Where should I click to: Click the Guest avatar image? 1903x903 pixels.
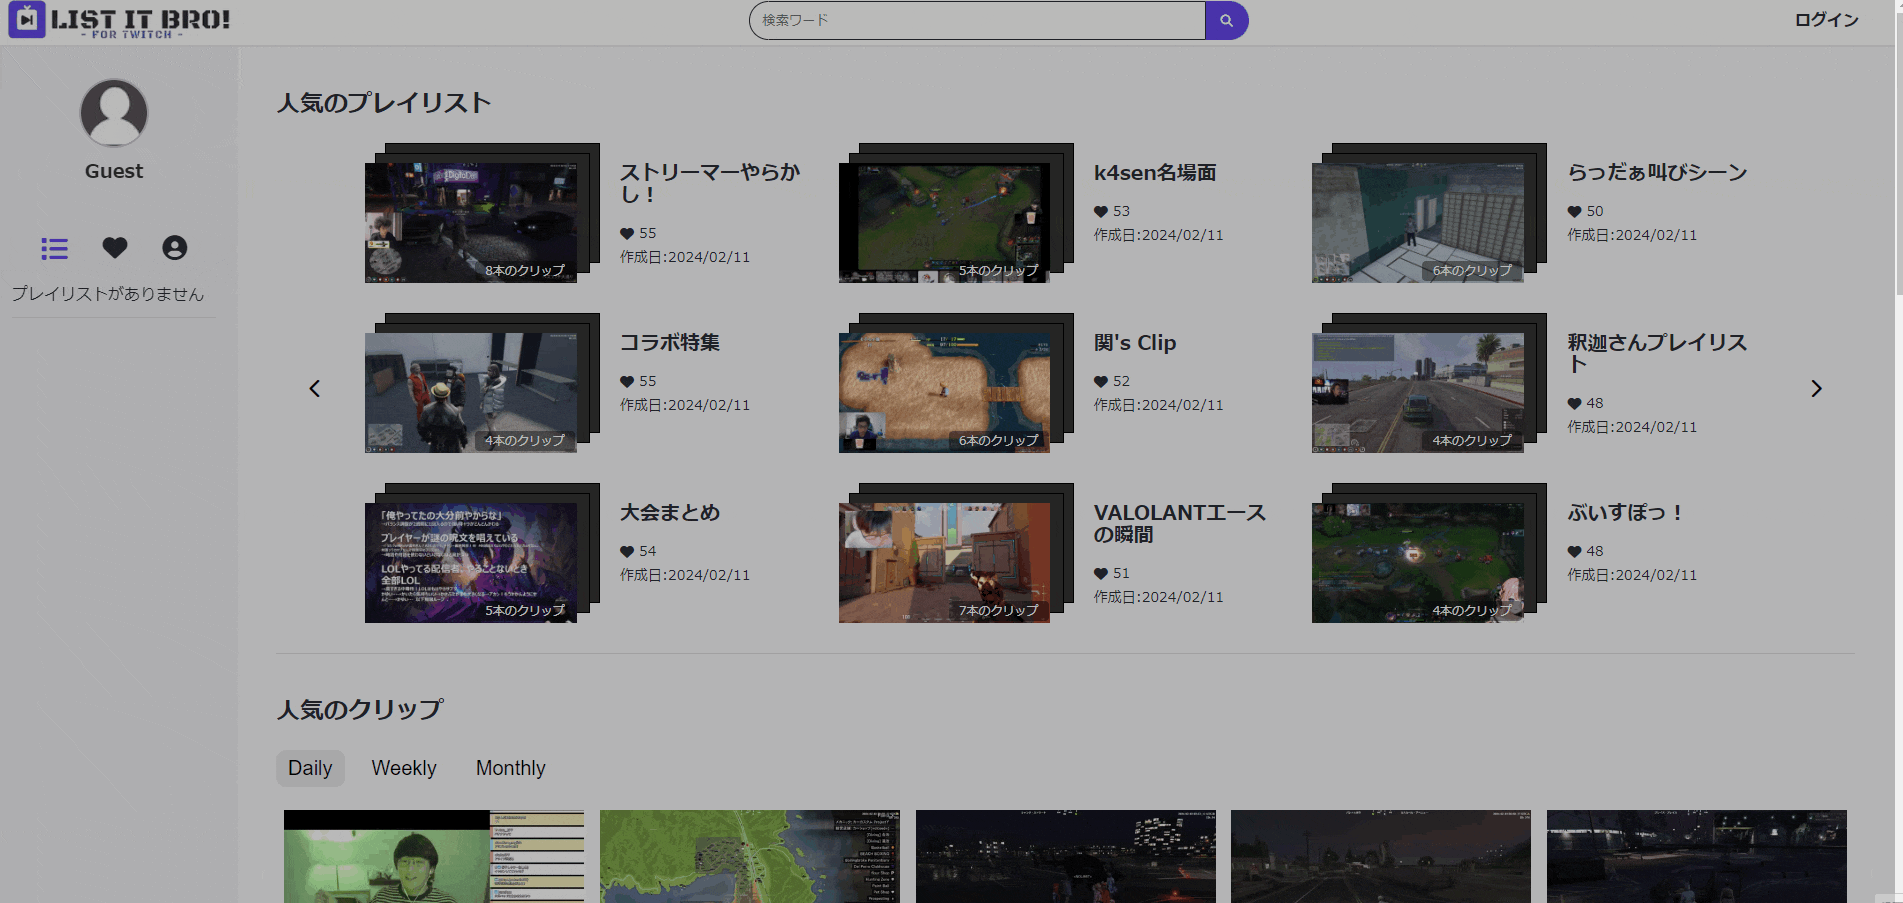[113, 112]
